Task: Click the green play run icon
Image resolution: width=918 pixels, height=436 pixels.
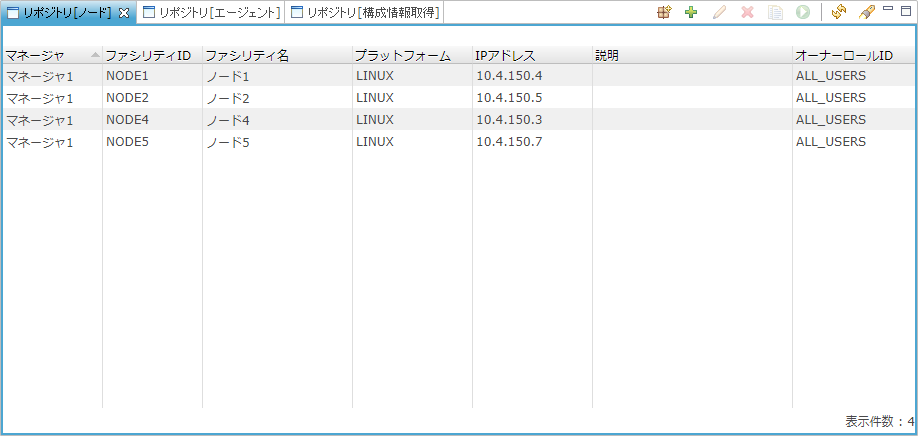Action: coord(802,12)
